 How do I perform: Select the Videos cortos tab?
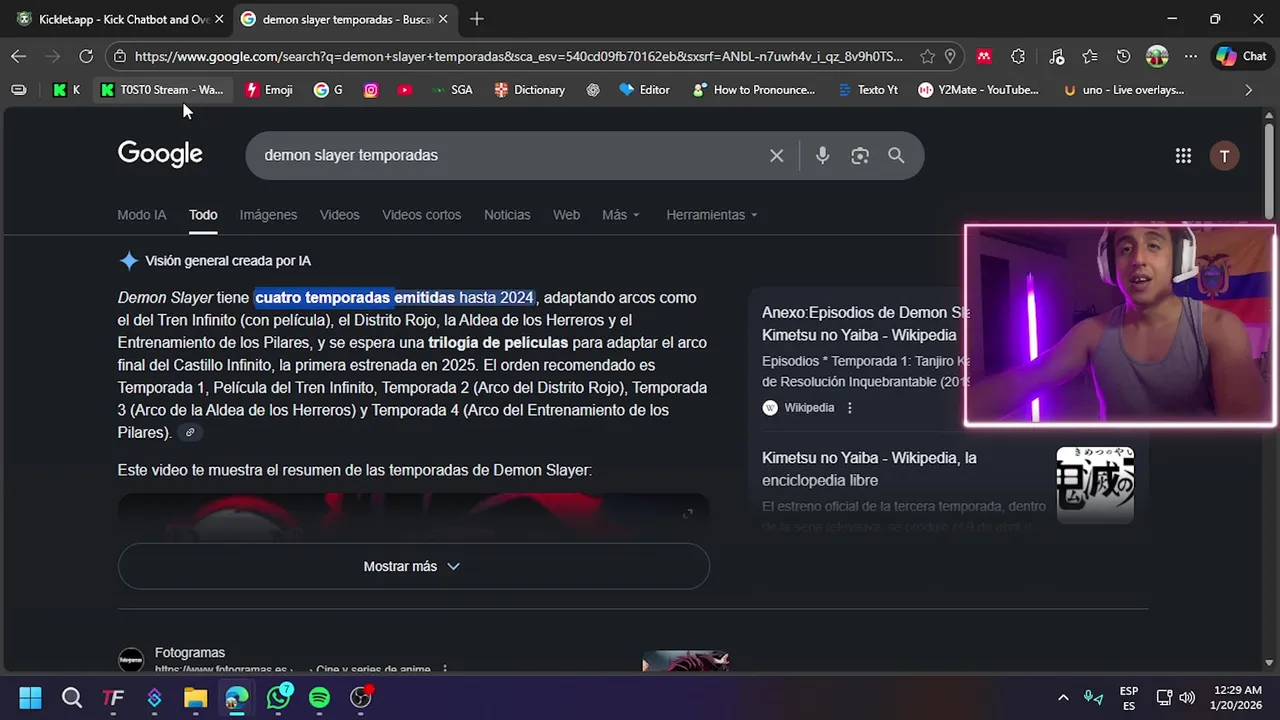pos(421,215)
